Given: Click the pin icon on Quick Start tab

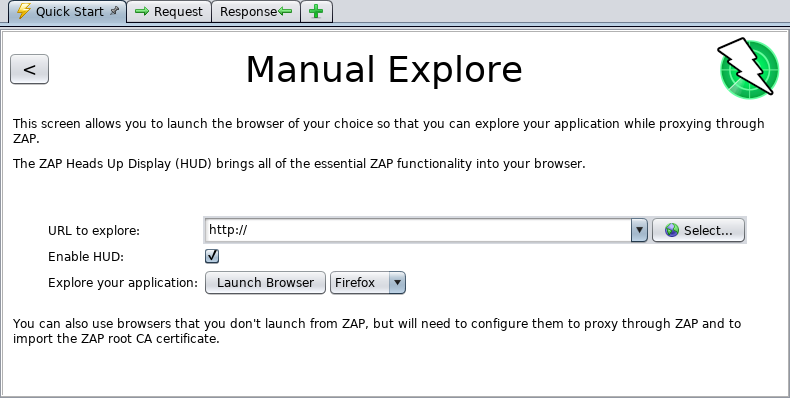Looking at the screenshot, I should click(114, 11).
